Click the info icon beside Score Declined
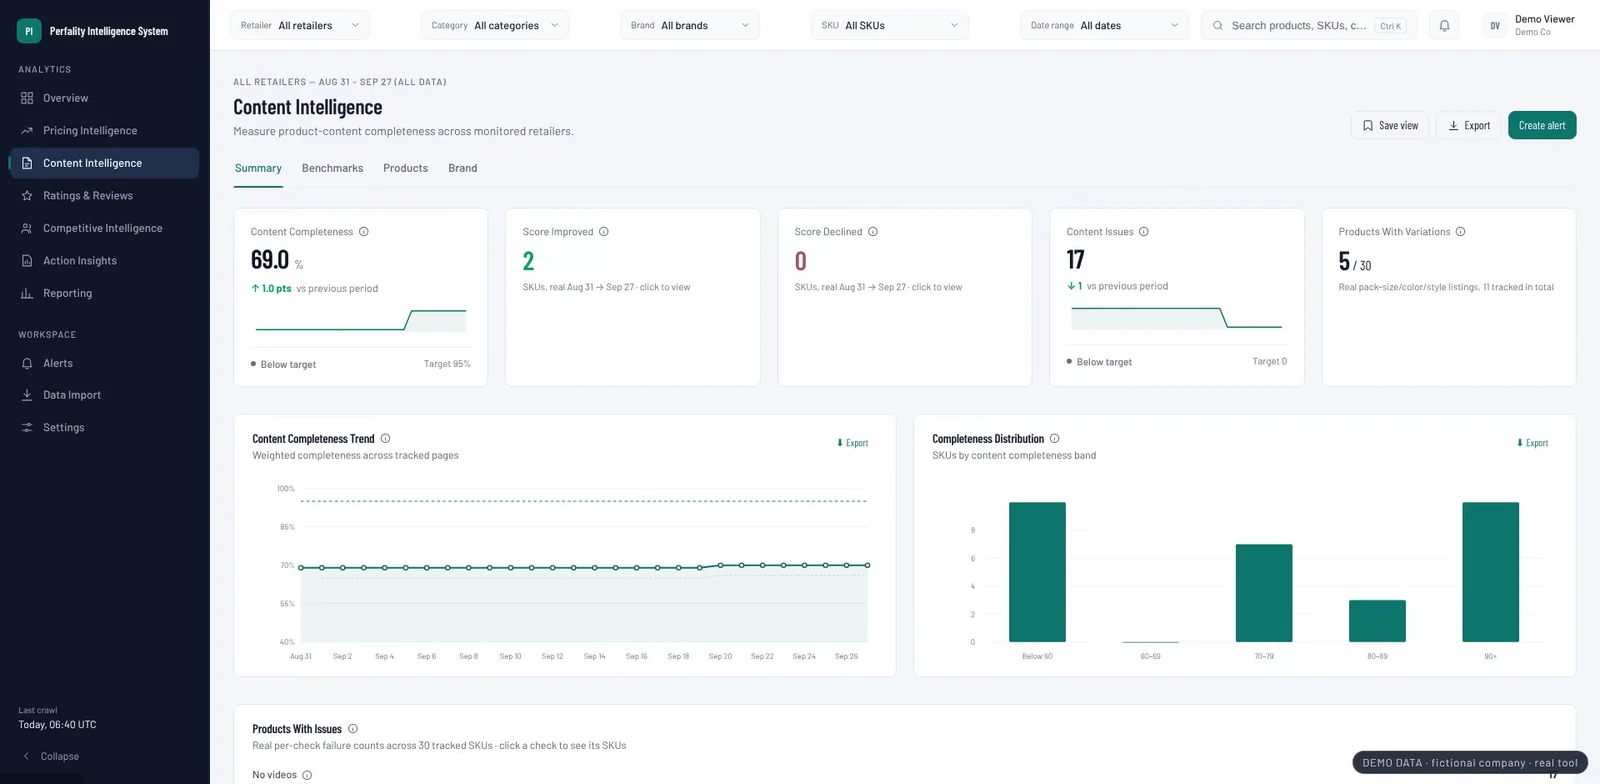The width and height of the screenshot is (1600, 784). tap(873, 232)
